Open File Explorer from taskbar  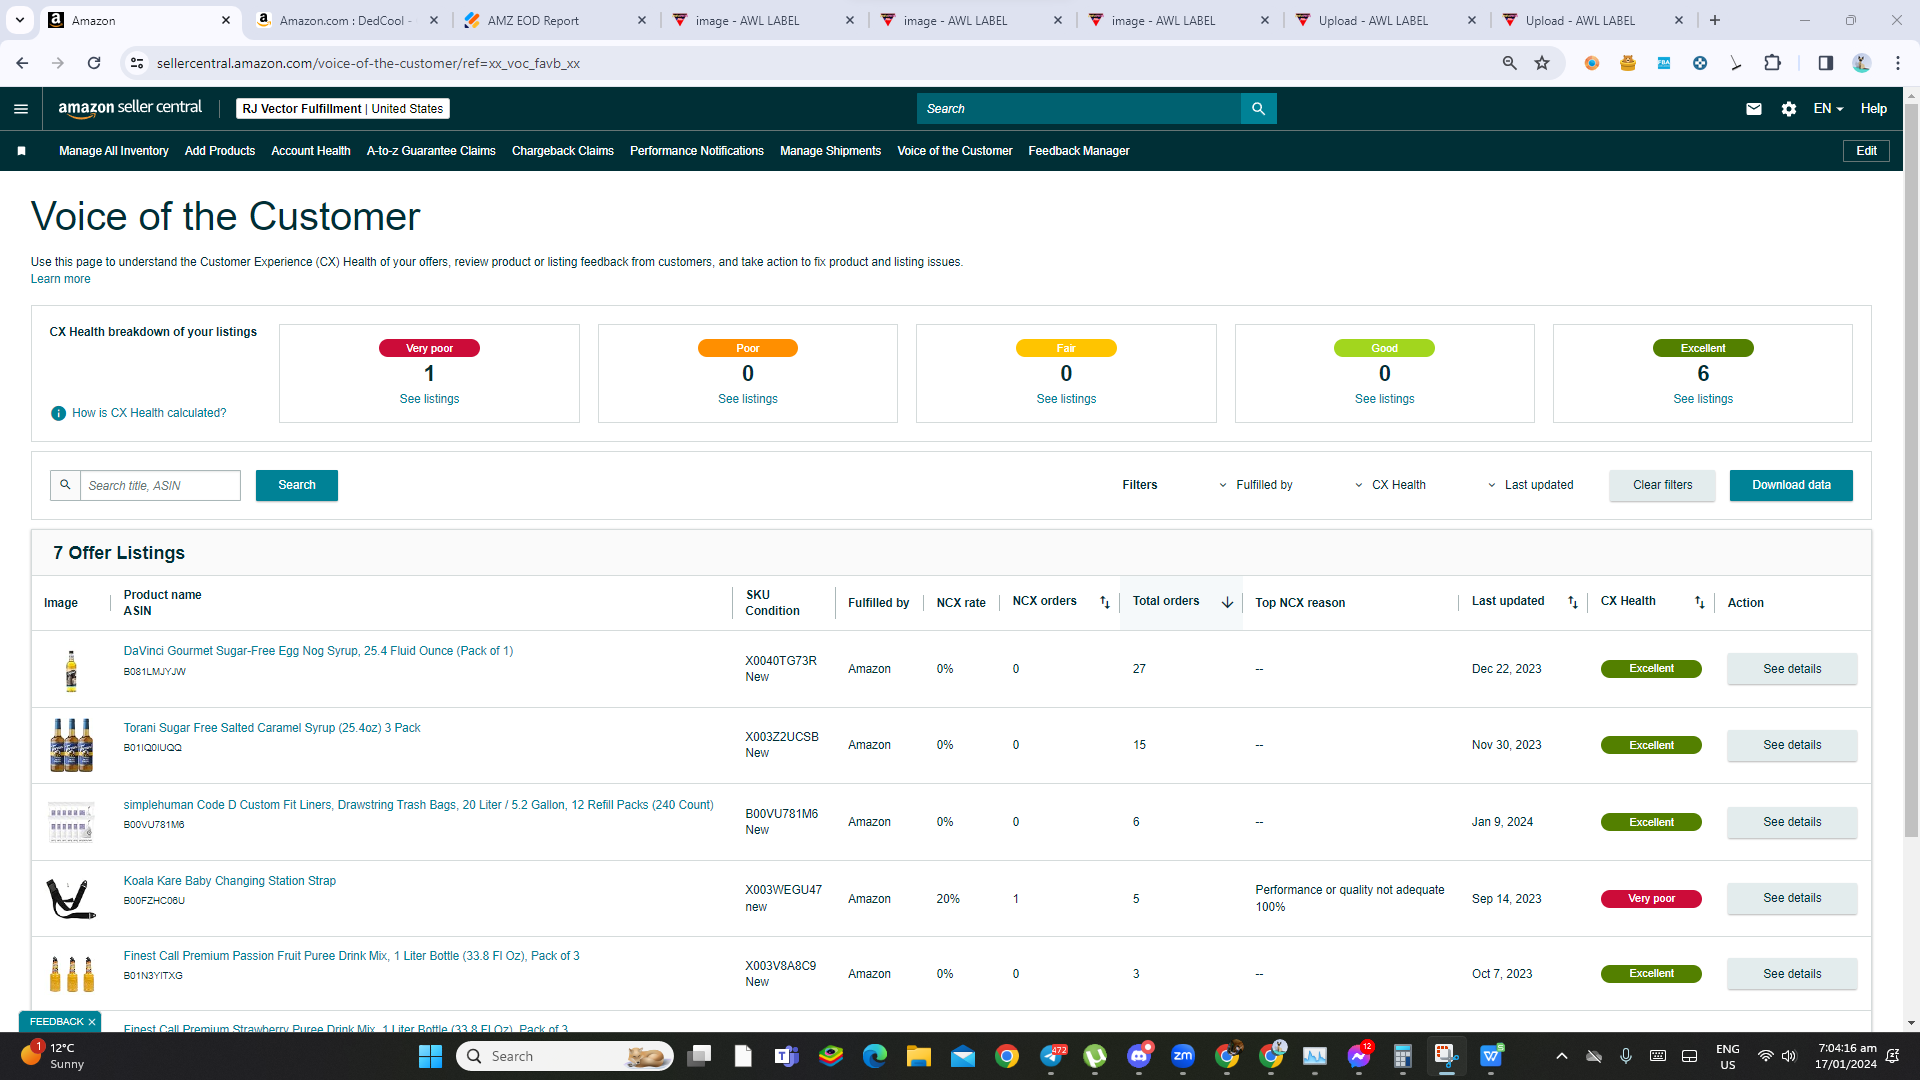click(x=919, y=1056)
